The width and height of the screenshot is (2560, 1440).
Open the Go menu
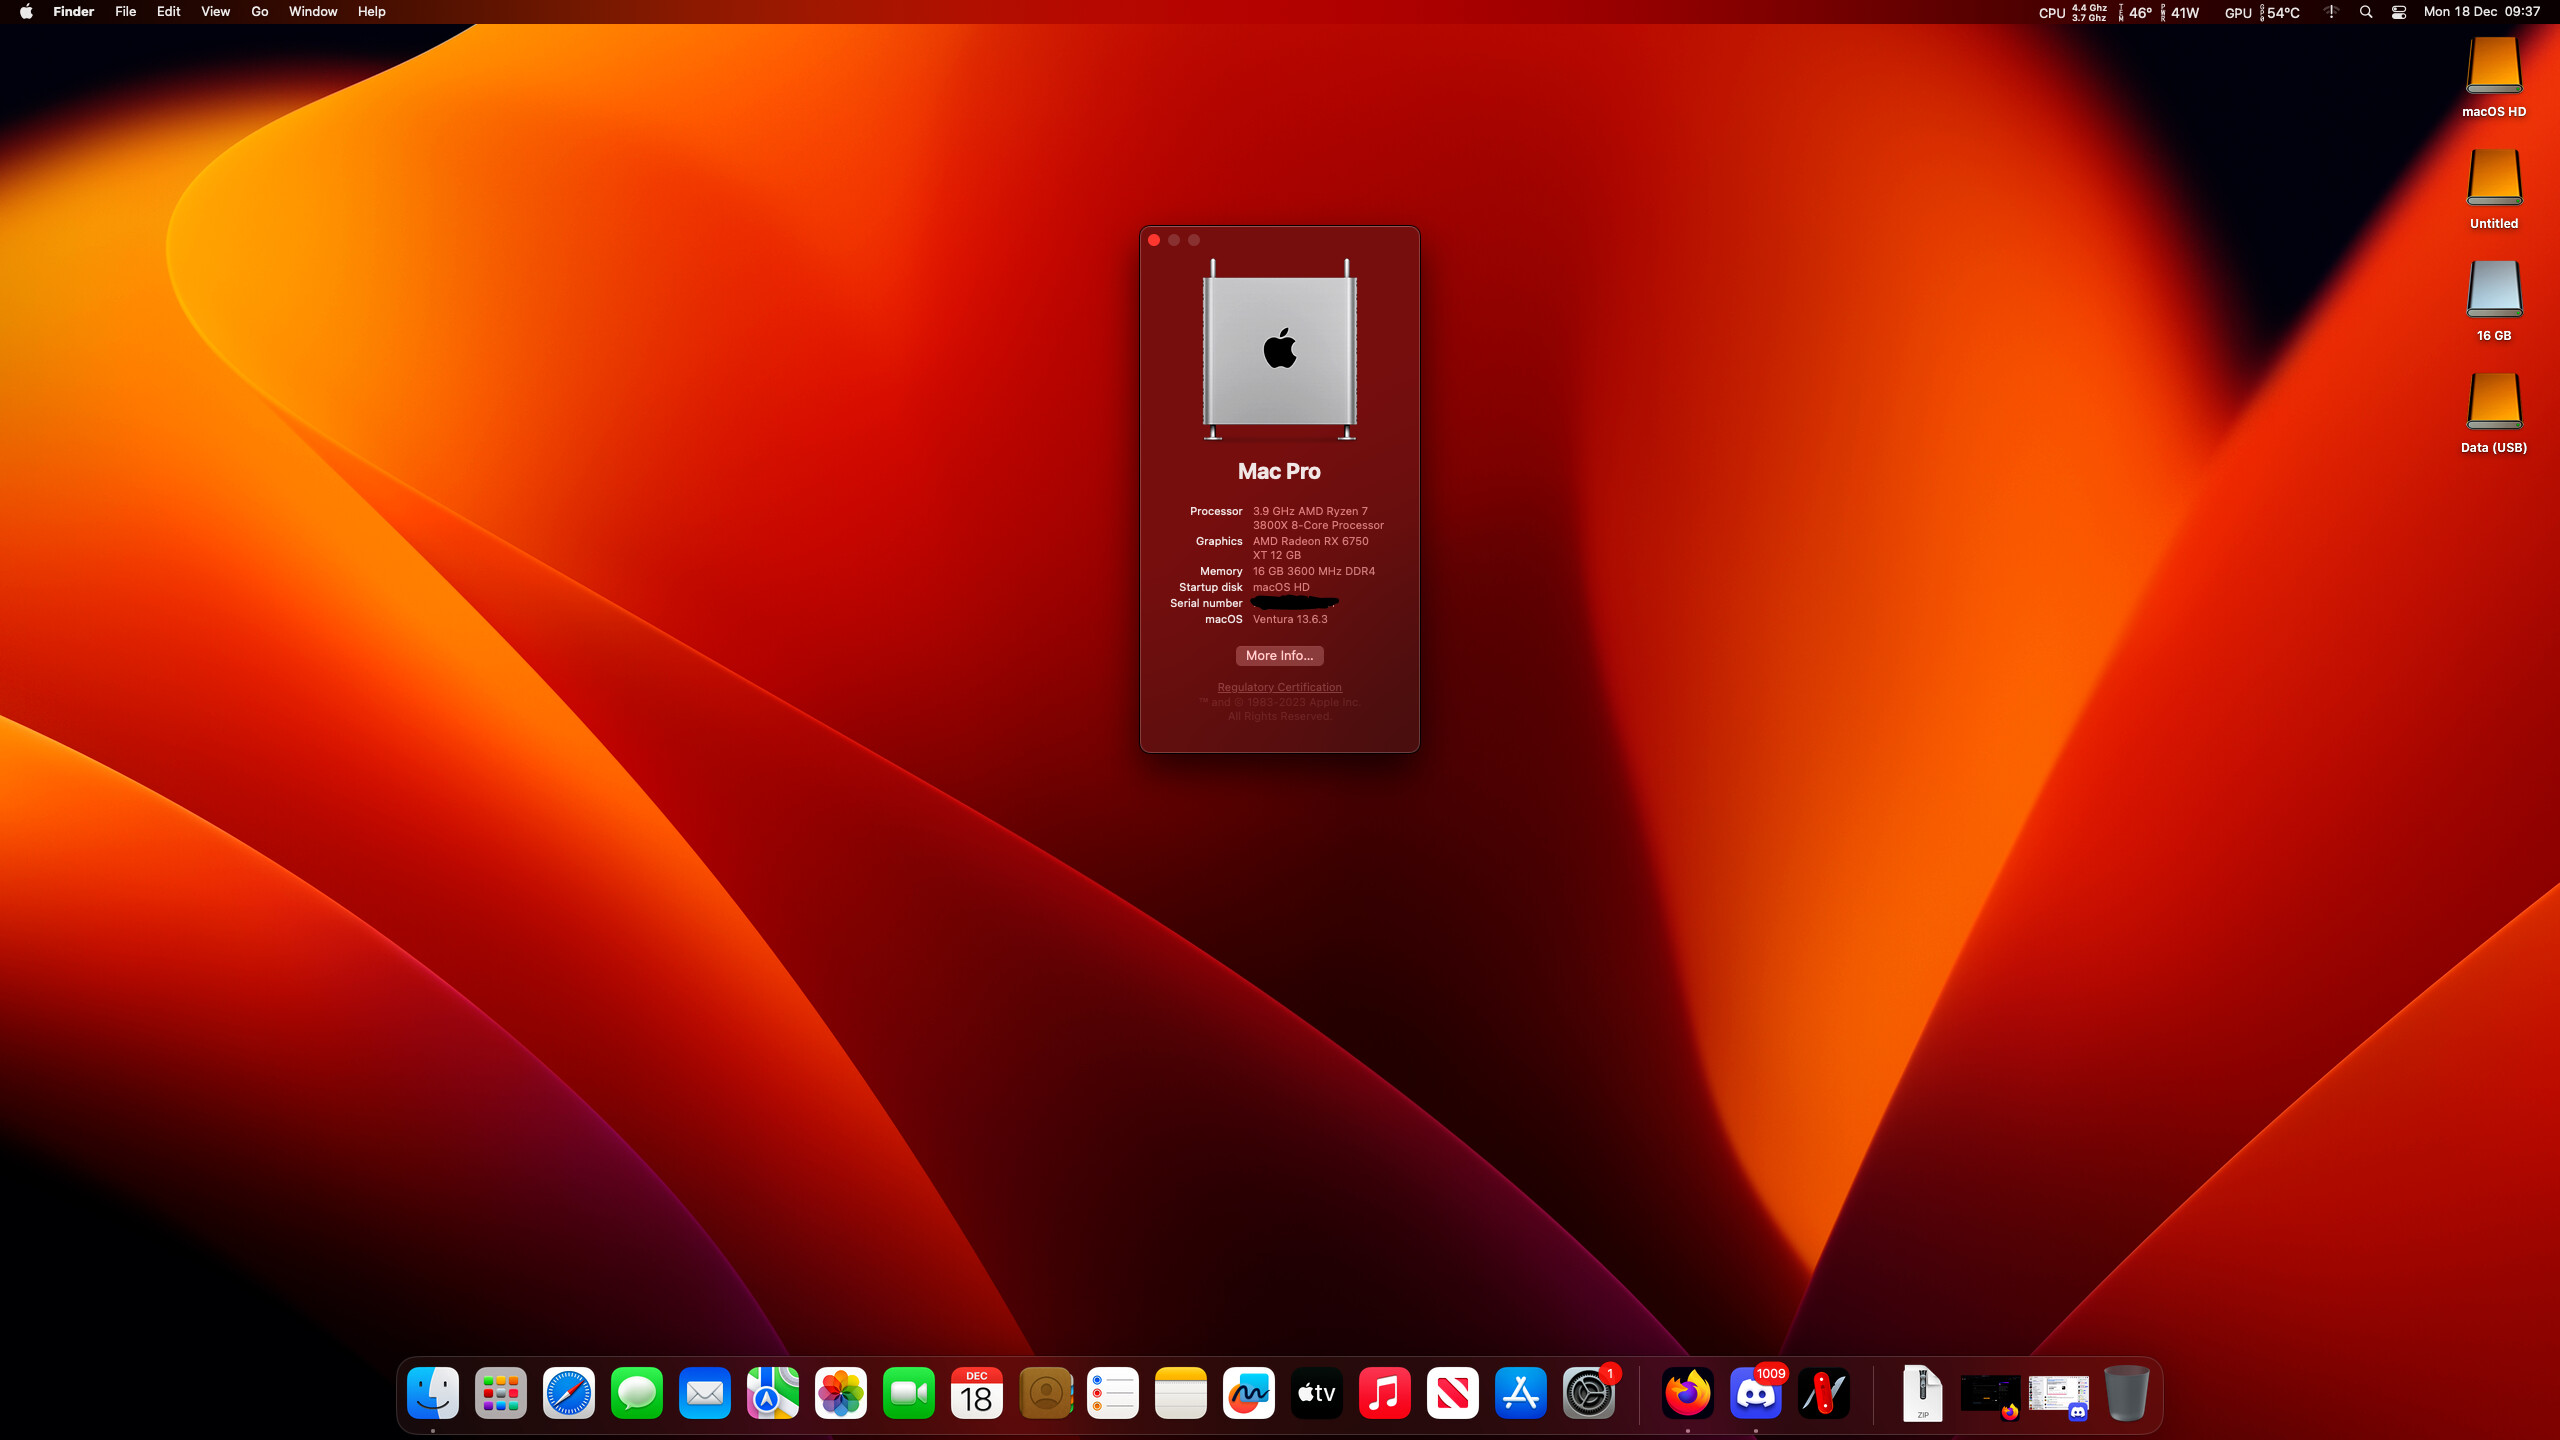coord(260,12)
